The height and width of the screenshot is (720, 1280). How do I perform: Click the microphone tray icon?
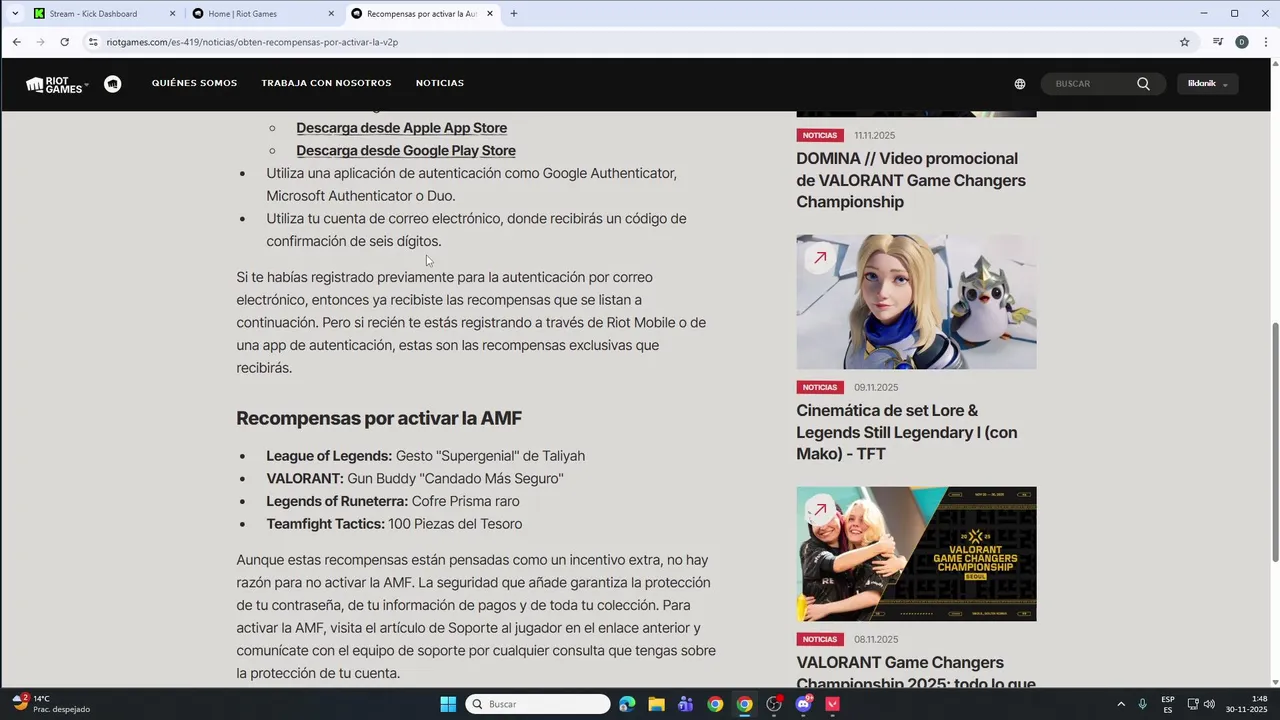tap(1142, 704)
